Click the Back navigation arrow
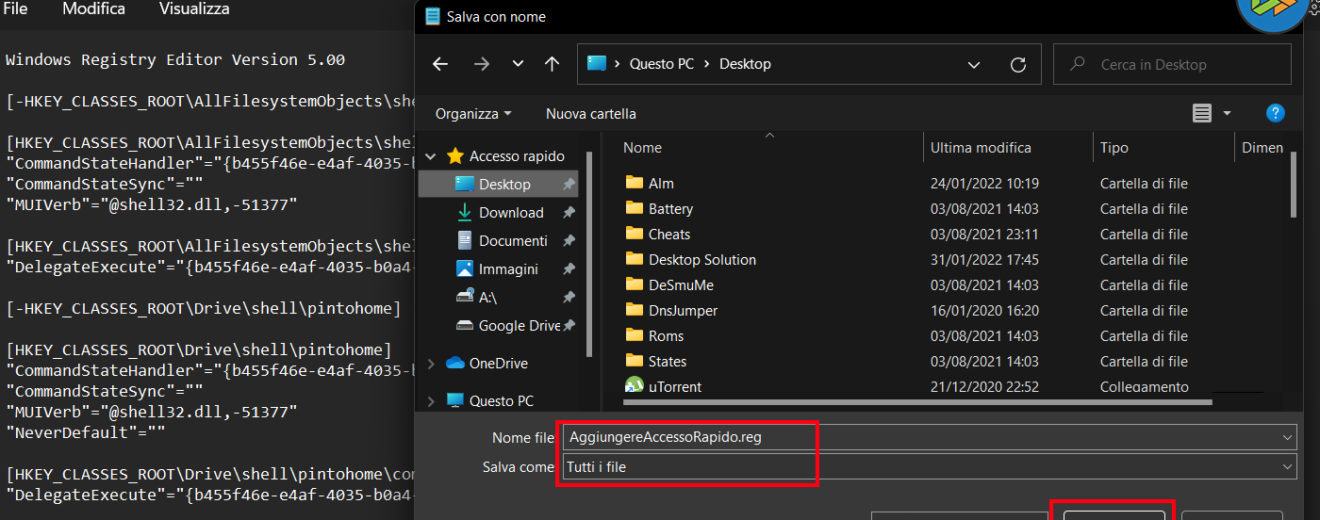 tap(440, 64)
